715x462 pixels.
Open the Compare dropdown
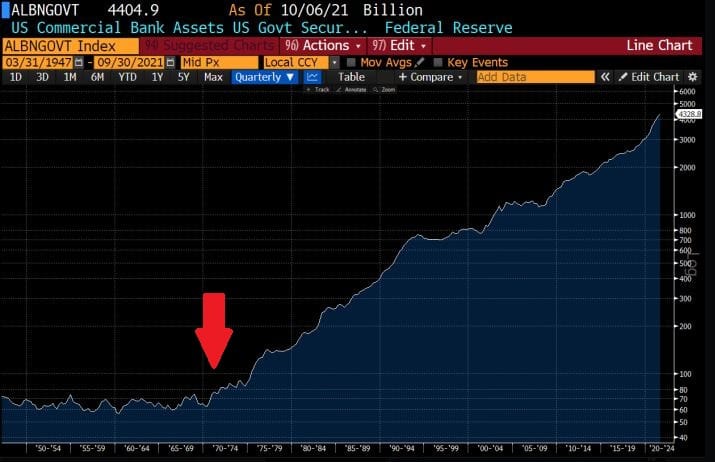point(430,77)
